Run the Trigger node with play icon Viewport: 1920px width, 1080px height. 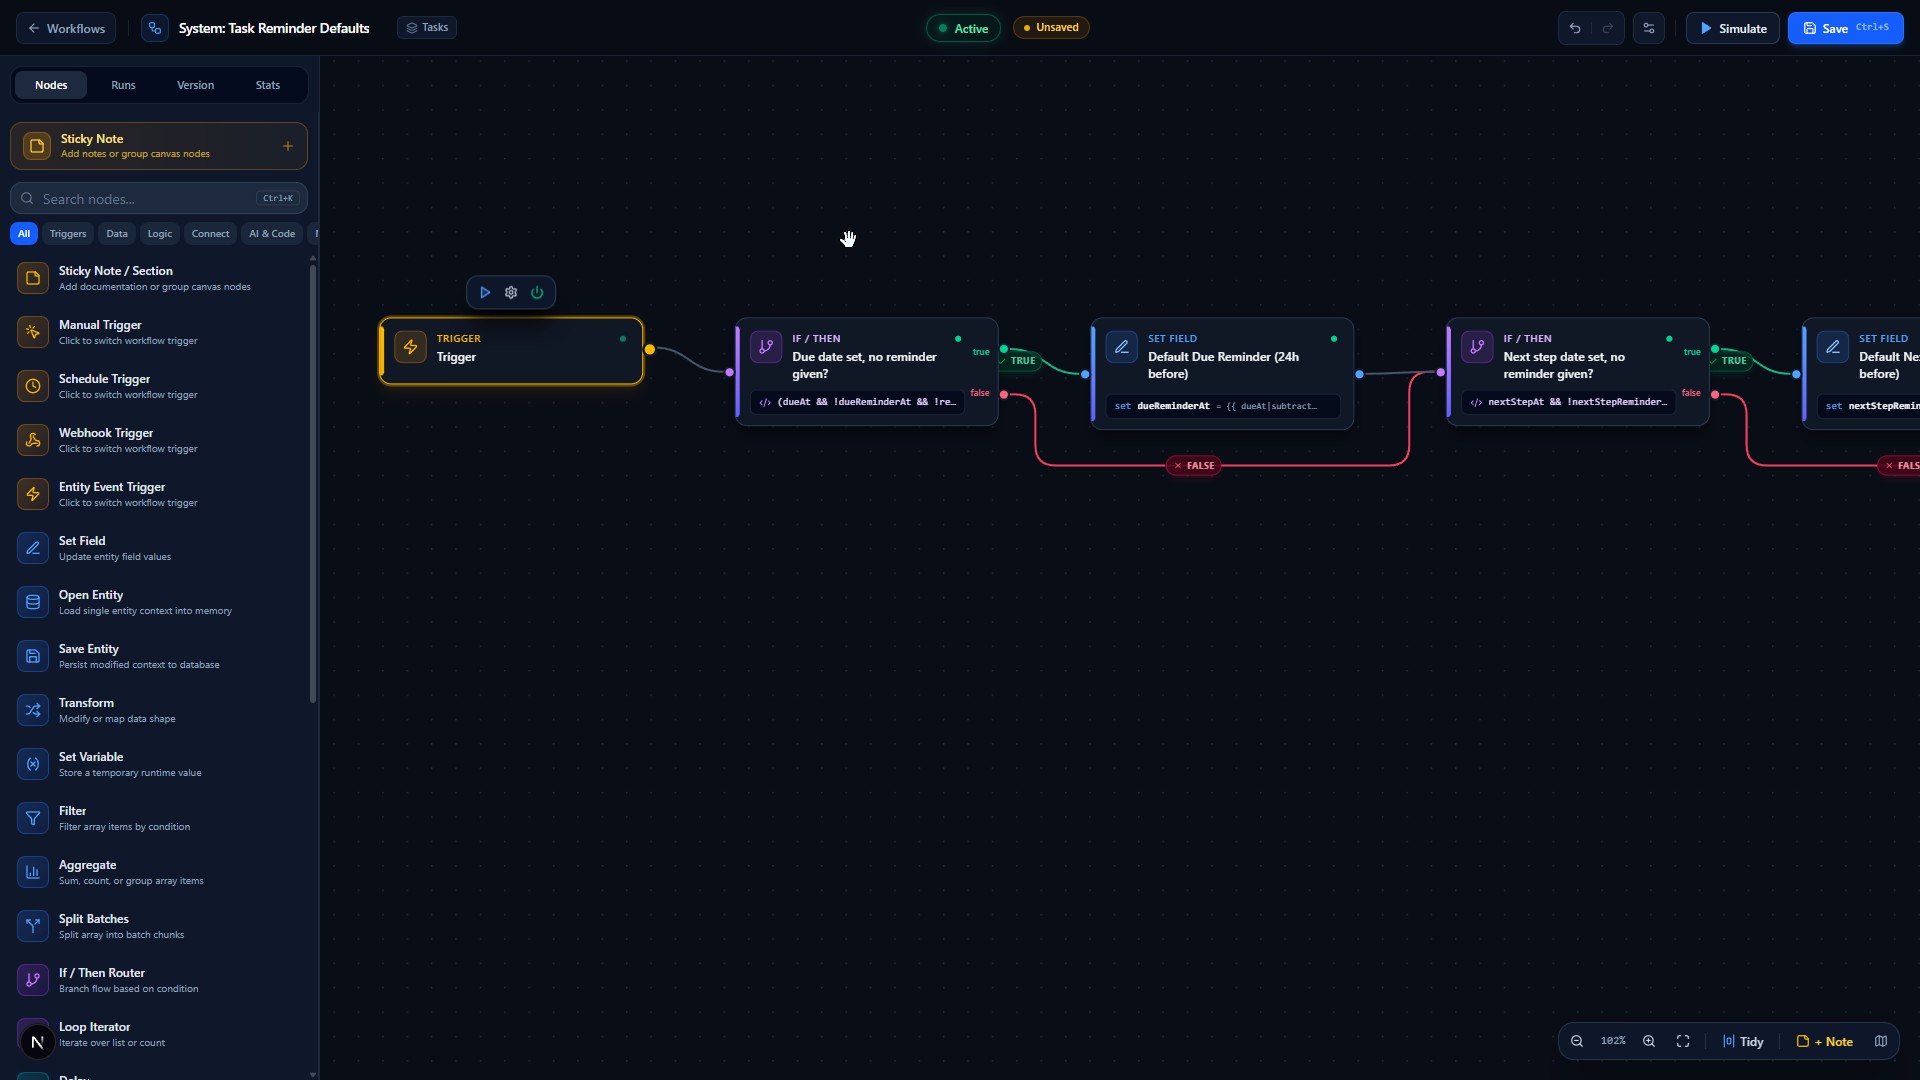click(x=485, y=293)
